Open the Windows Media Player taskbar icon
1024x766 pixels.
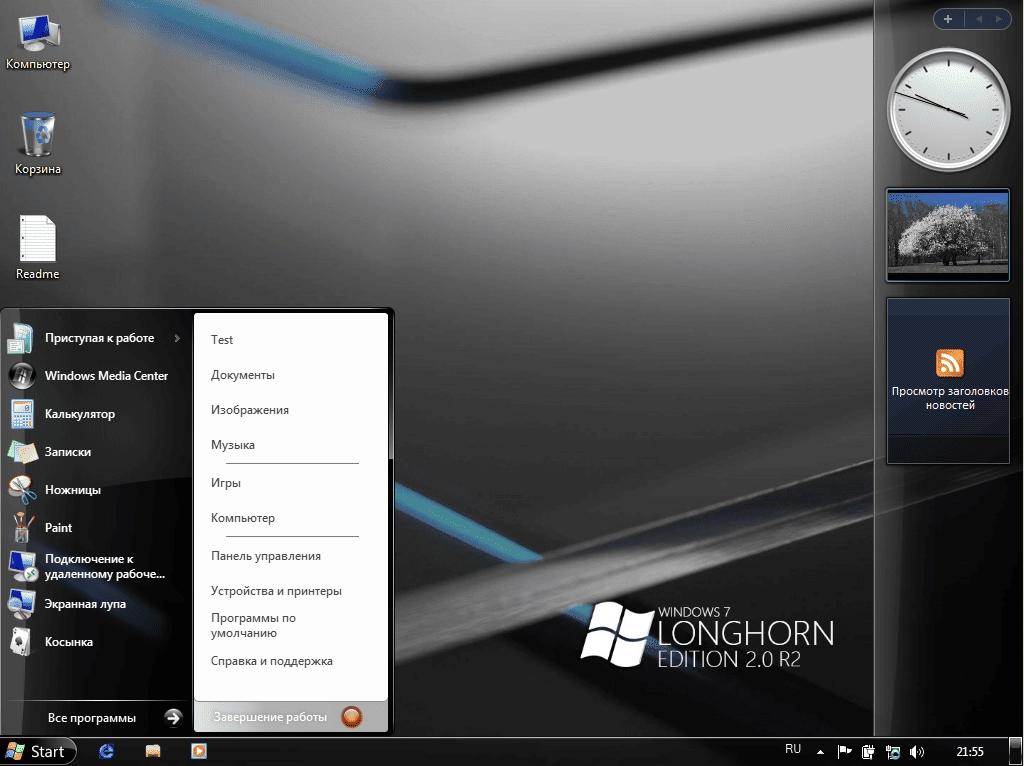tap(199, 752)
